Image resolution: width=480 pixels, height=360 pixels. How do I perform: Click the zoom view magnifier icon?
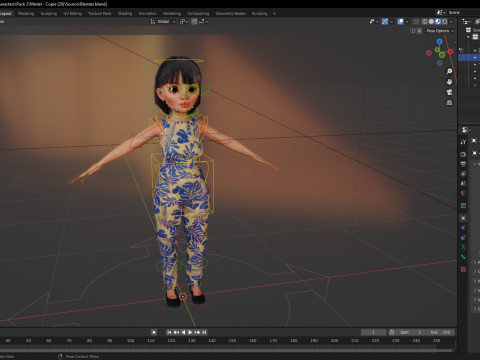coord(449,71)
